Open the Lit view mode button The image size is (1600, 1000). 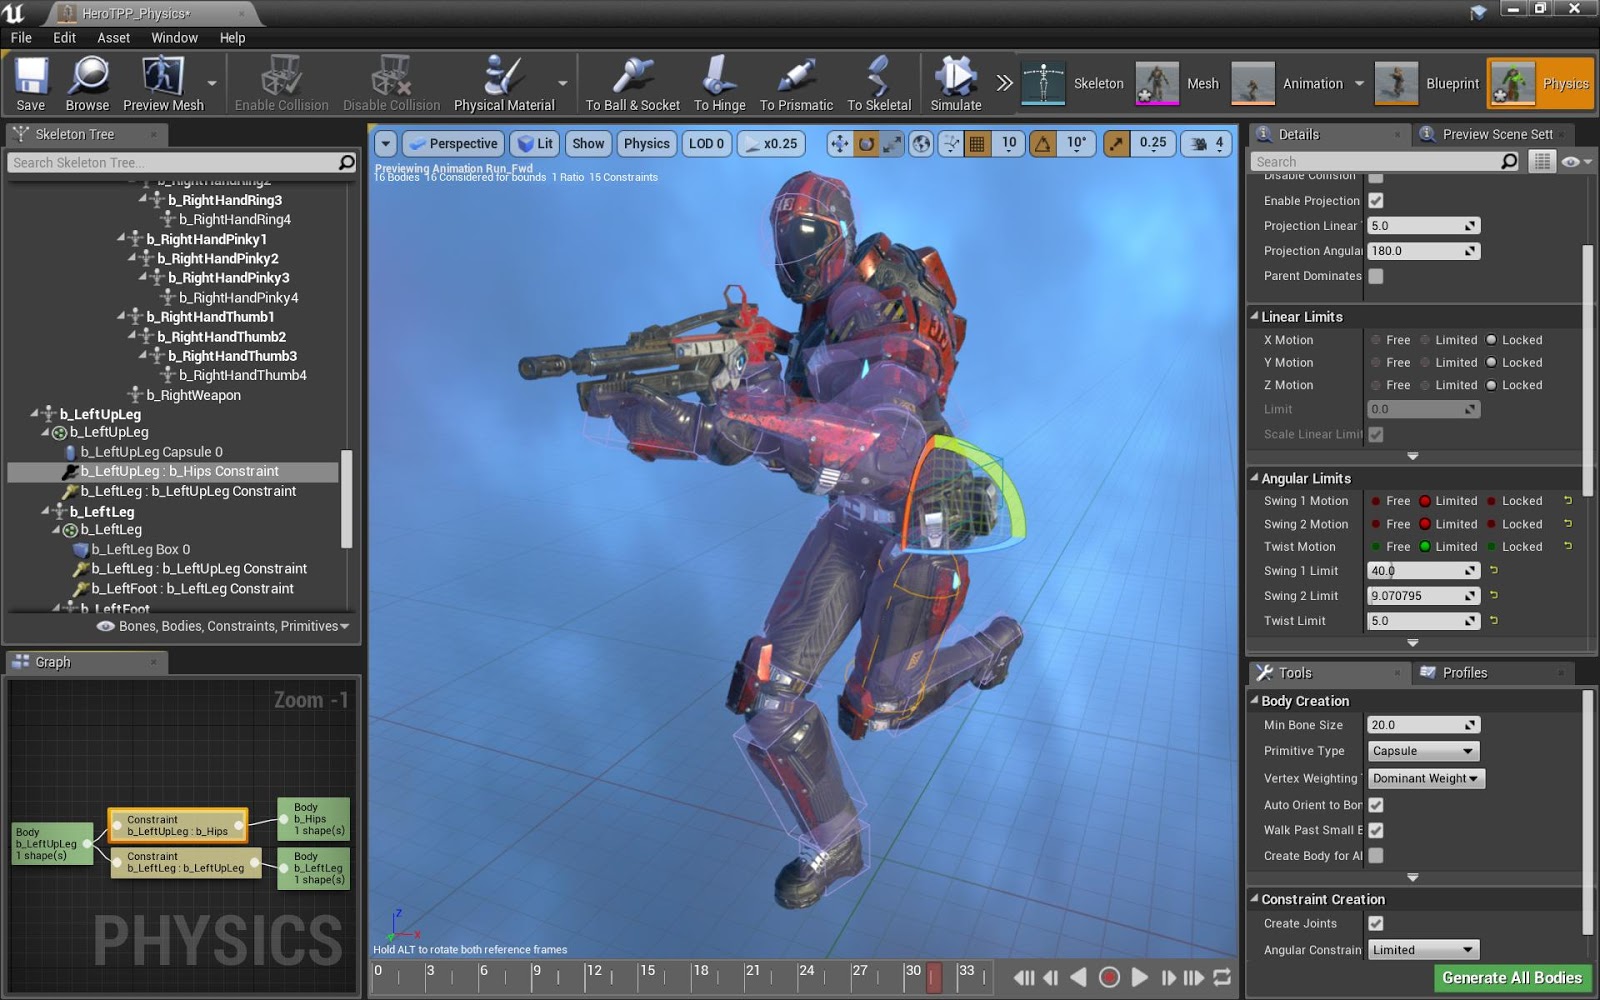(x=535, y=144)
